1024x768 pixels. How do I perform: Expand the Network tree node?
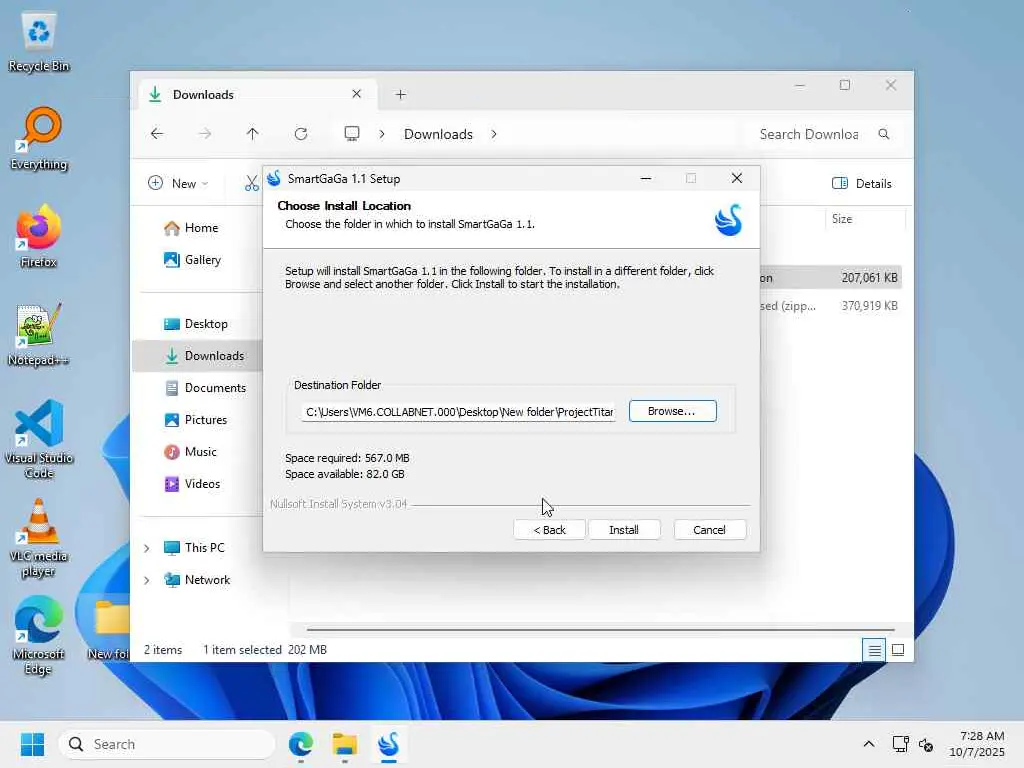pyautogui.click(x=147, y=580)
